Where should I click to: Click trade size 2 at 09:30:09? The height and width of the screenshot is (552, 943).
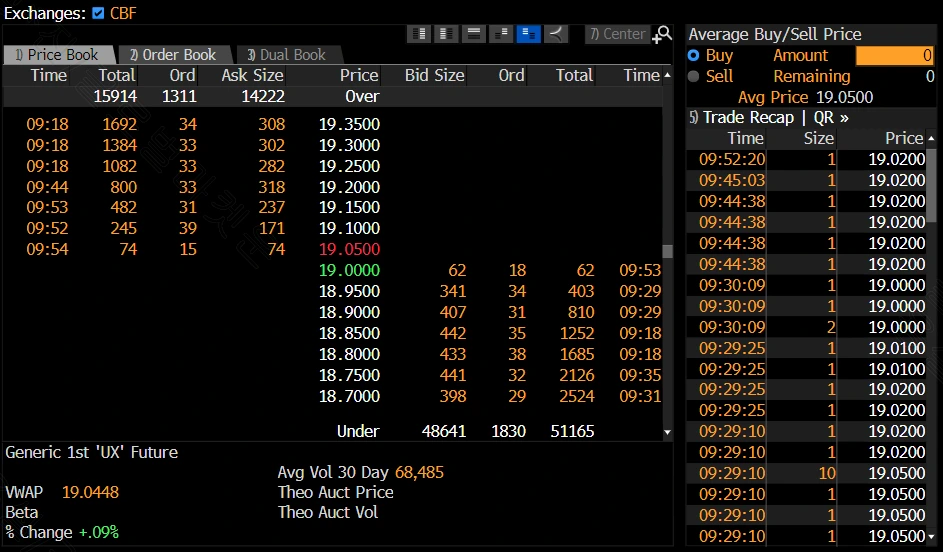tap(831, 327)
